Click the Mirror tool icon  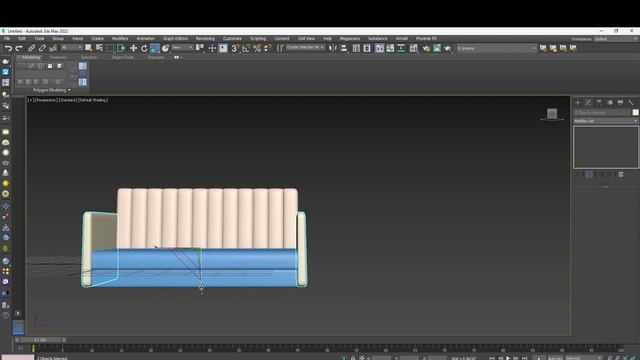click(x=333, y=48)
